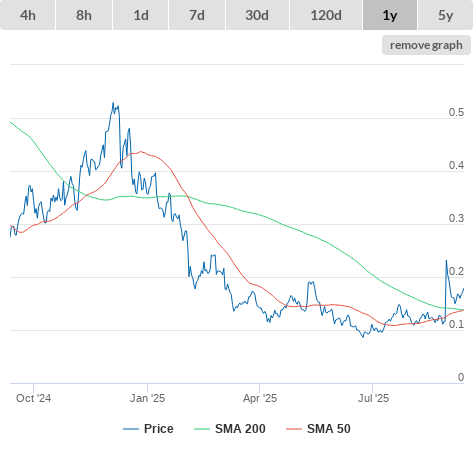This screenshot has width=474, height=455.
Task: Open the 120d time range tab
Action: [326, 15]
